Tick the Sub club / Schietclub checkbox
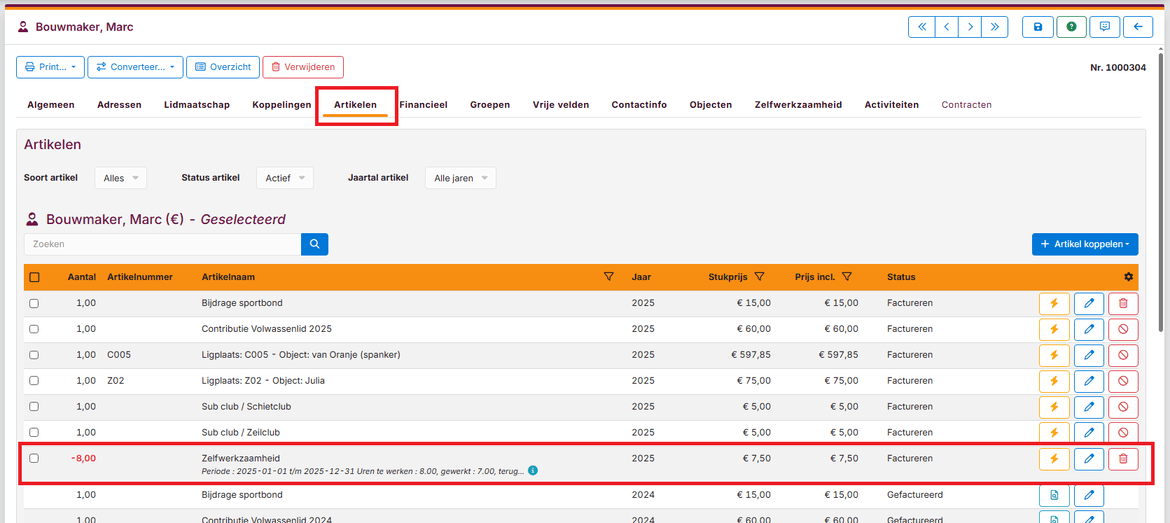 (34, 407)
